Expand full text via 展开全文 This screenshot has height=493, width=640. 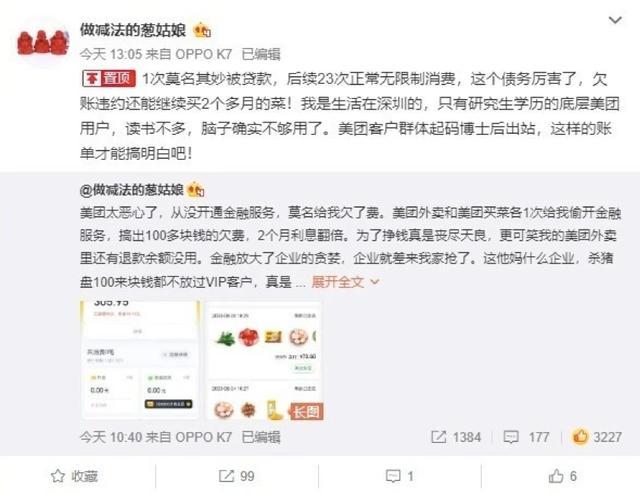[x=338, y=282]
